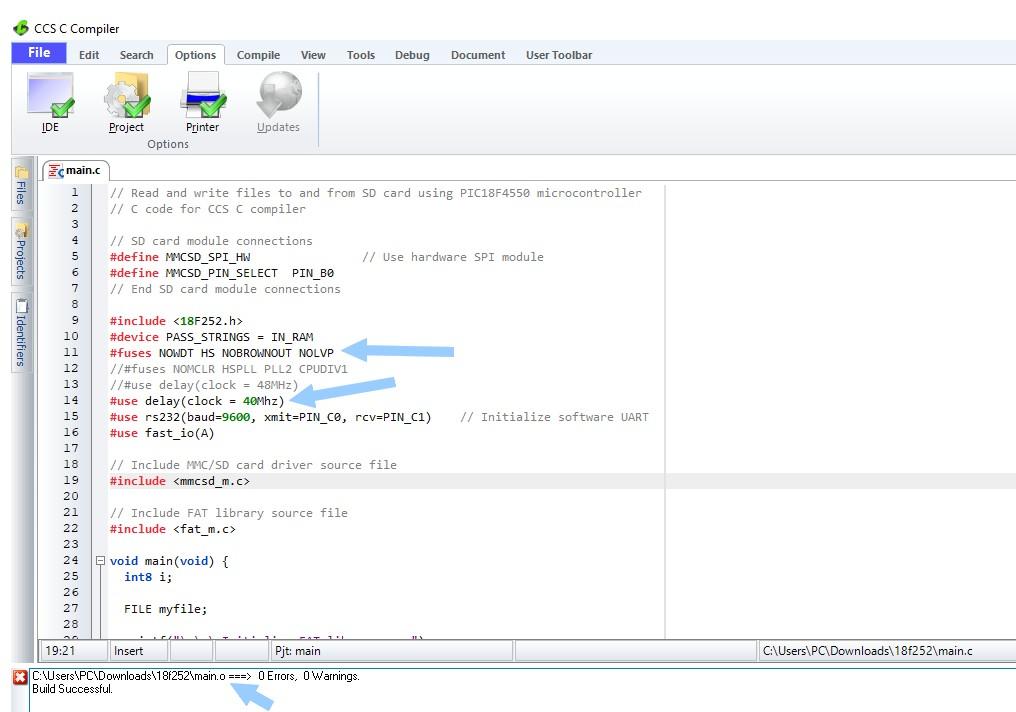Select the main.c editor tab

[x=76, y=170]
